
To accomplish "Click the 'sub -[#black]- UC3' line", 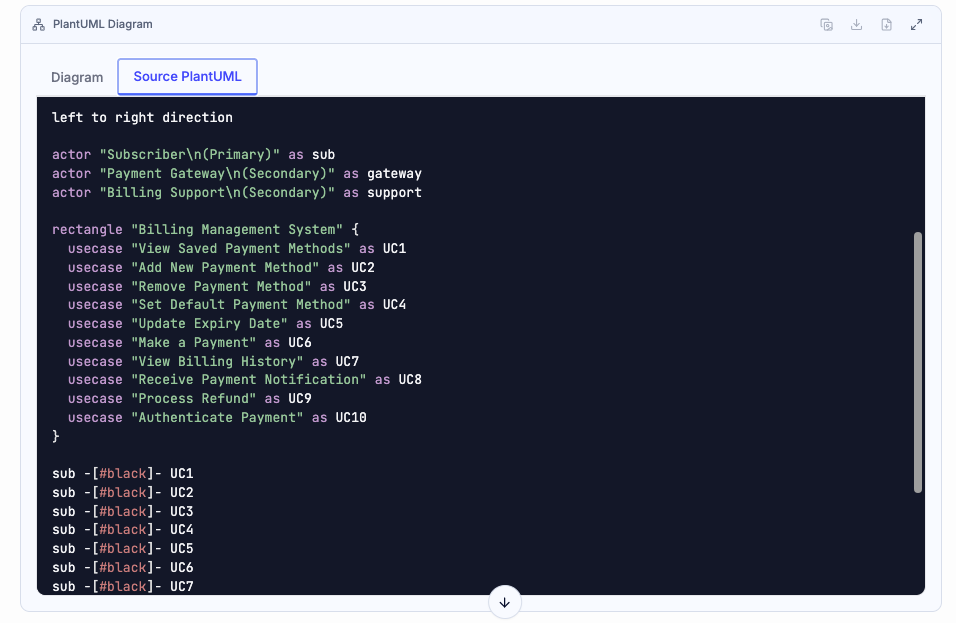I will (123, 511).
